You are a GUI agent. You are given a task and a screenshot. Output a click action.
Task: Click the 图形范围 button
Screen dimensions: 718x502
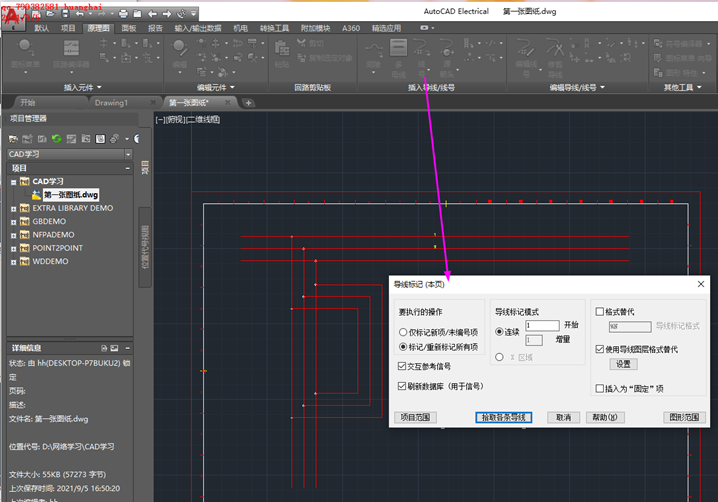point(684,417)
